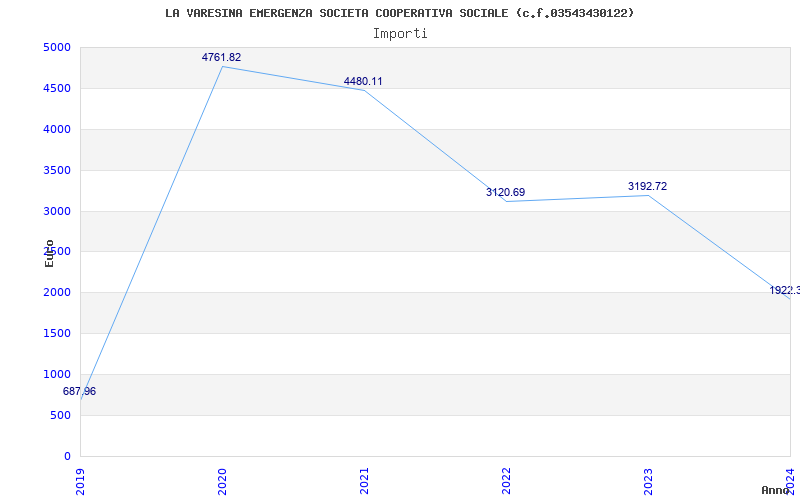Click the data label 687.96
800x500 pixels.
pos(79,391)
